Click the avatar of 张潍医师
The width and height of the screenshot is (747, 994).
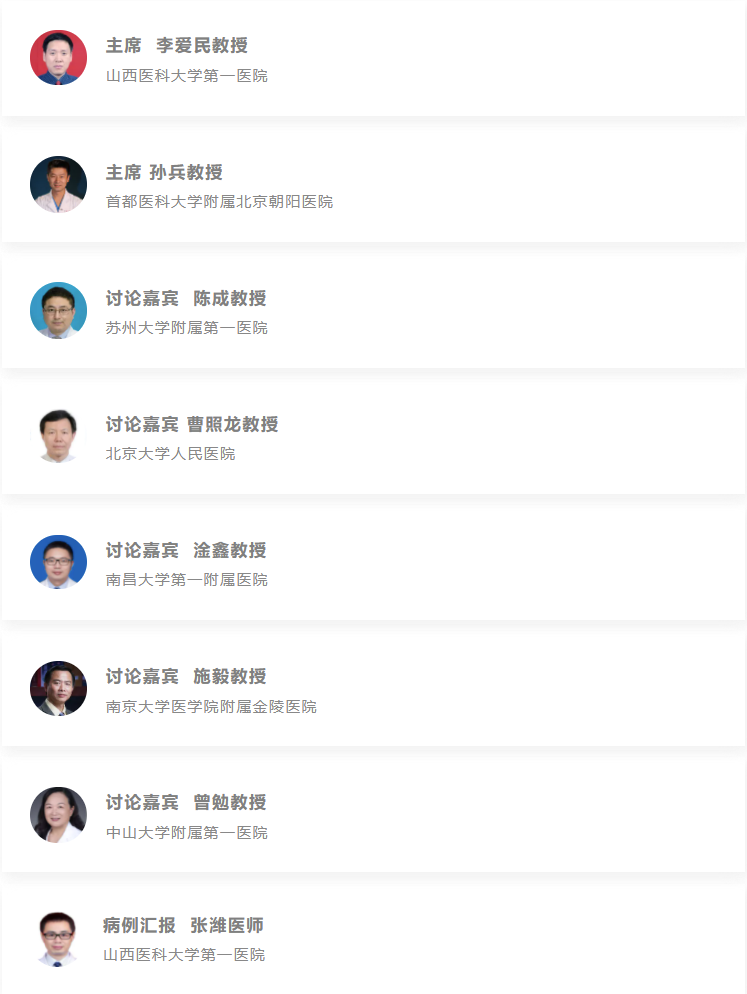click(58, 939)
